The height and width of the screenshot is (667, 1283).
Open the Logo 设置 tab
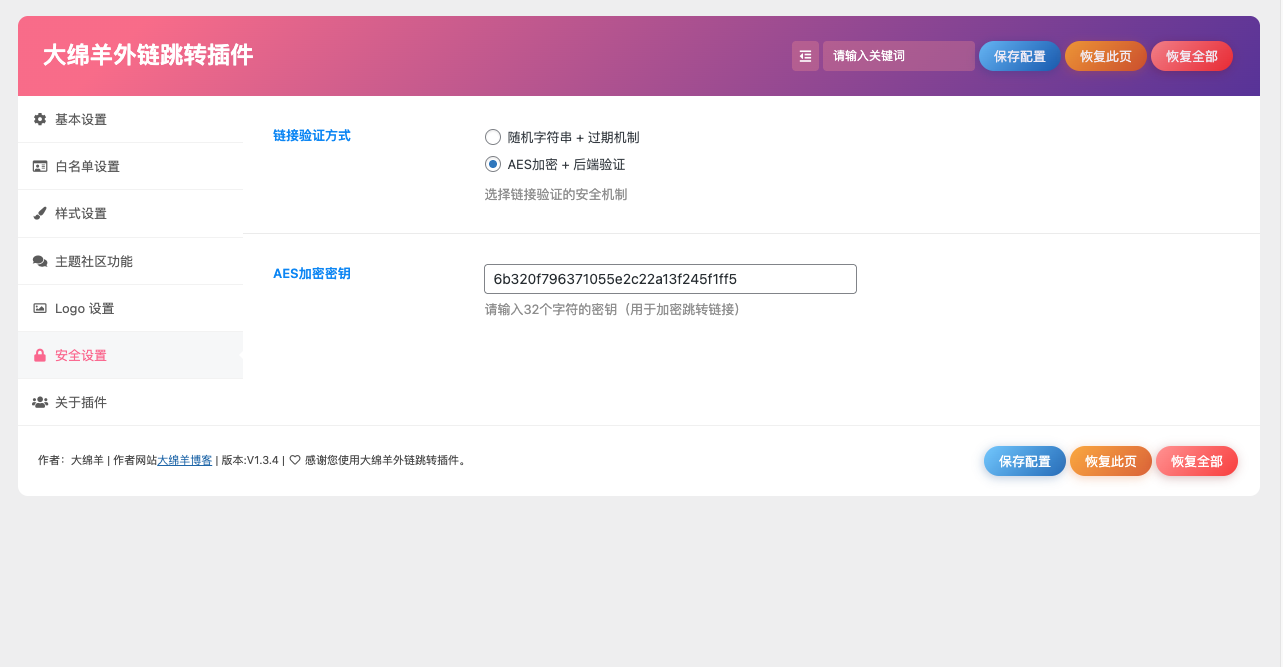[130, 308]
